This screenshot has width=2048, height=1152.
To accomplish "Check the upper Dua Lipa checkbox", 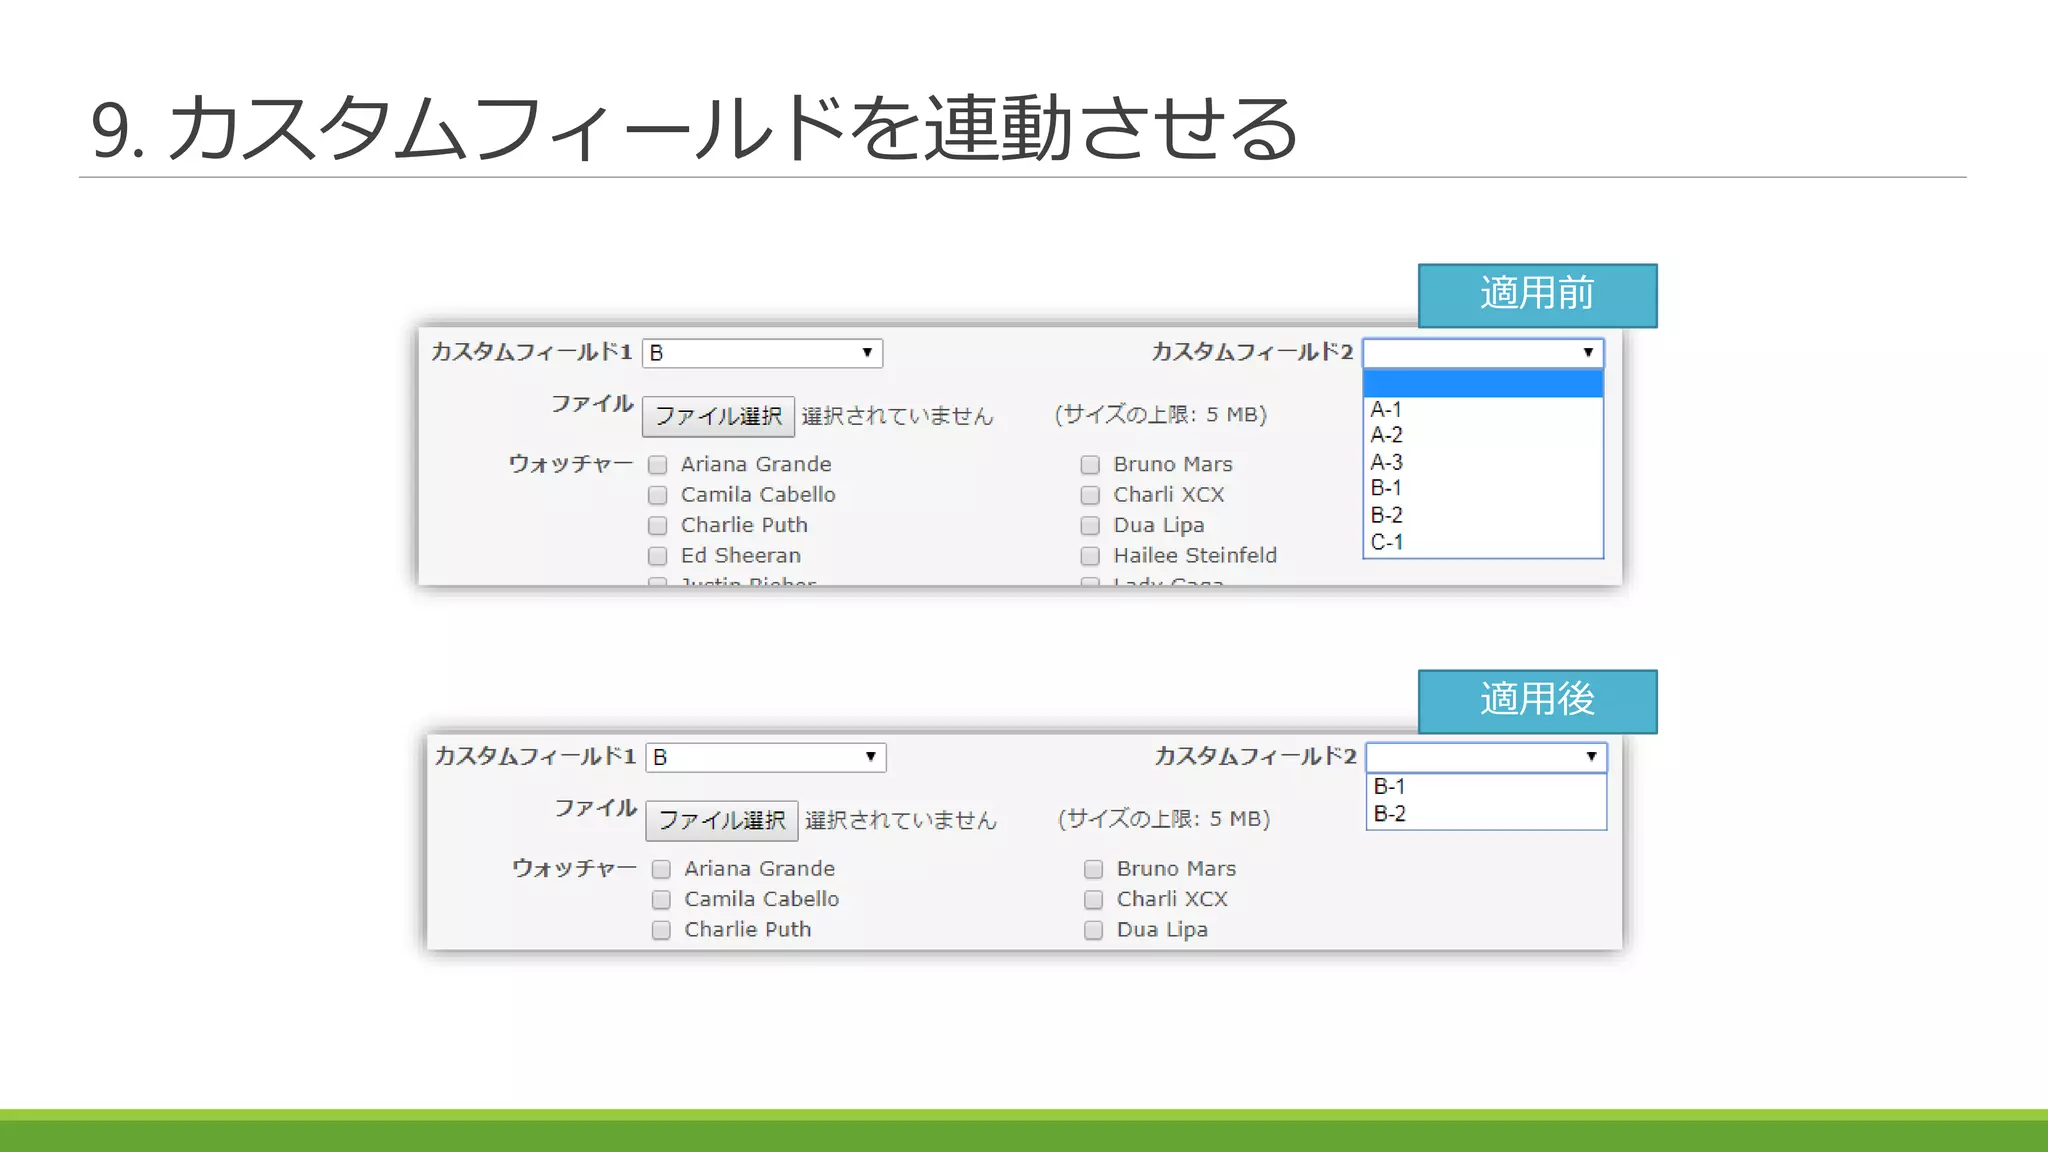I will coord(1090,526).
